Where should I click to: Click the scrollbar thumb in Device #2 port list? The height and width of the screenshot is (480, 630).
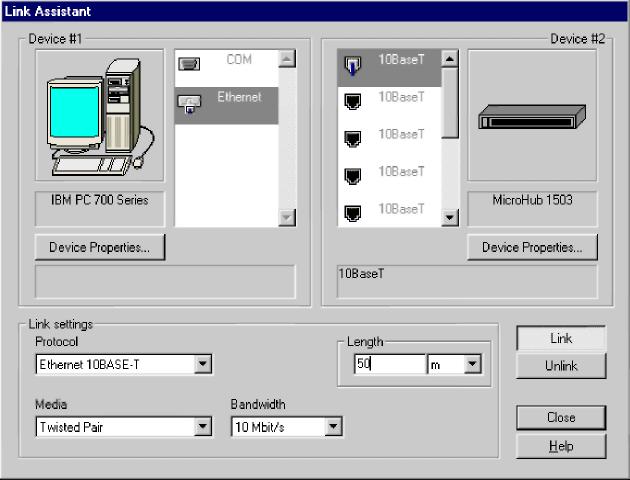coord(450,103)
